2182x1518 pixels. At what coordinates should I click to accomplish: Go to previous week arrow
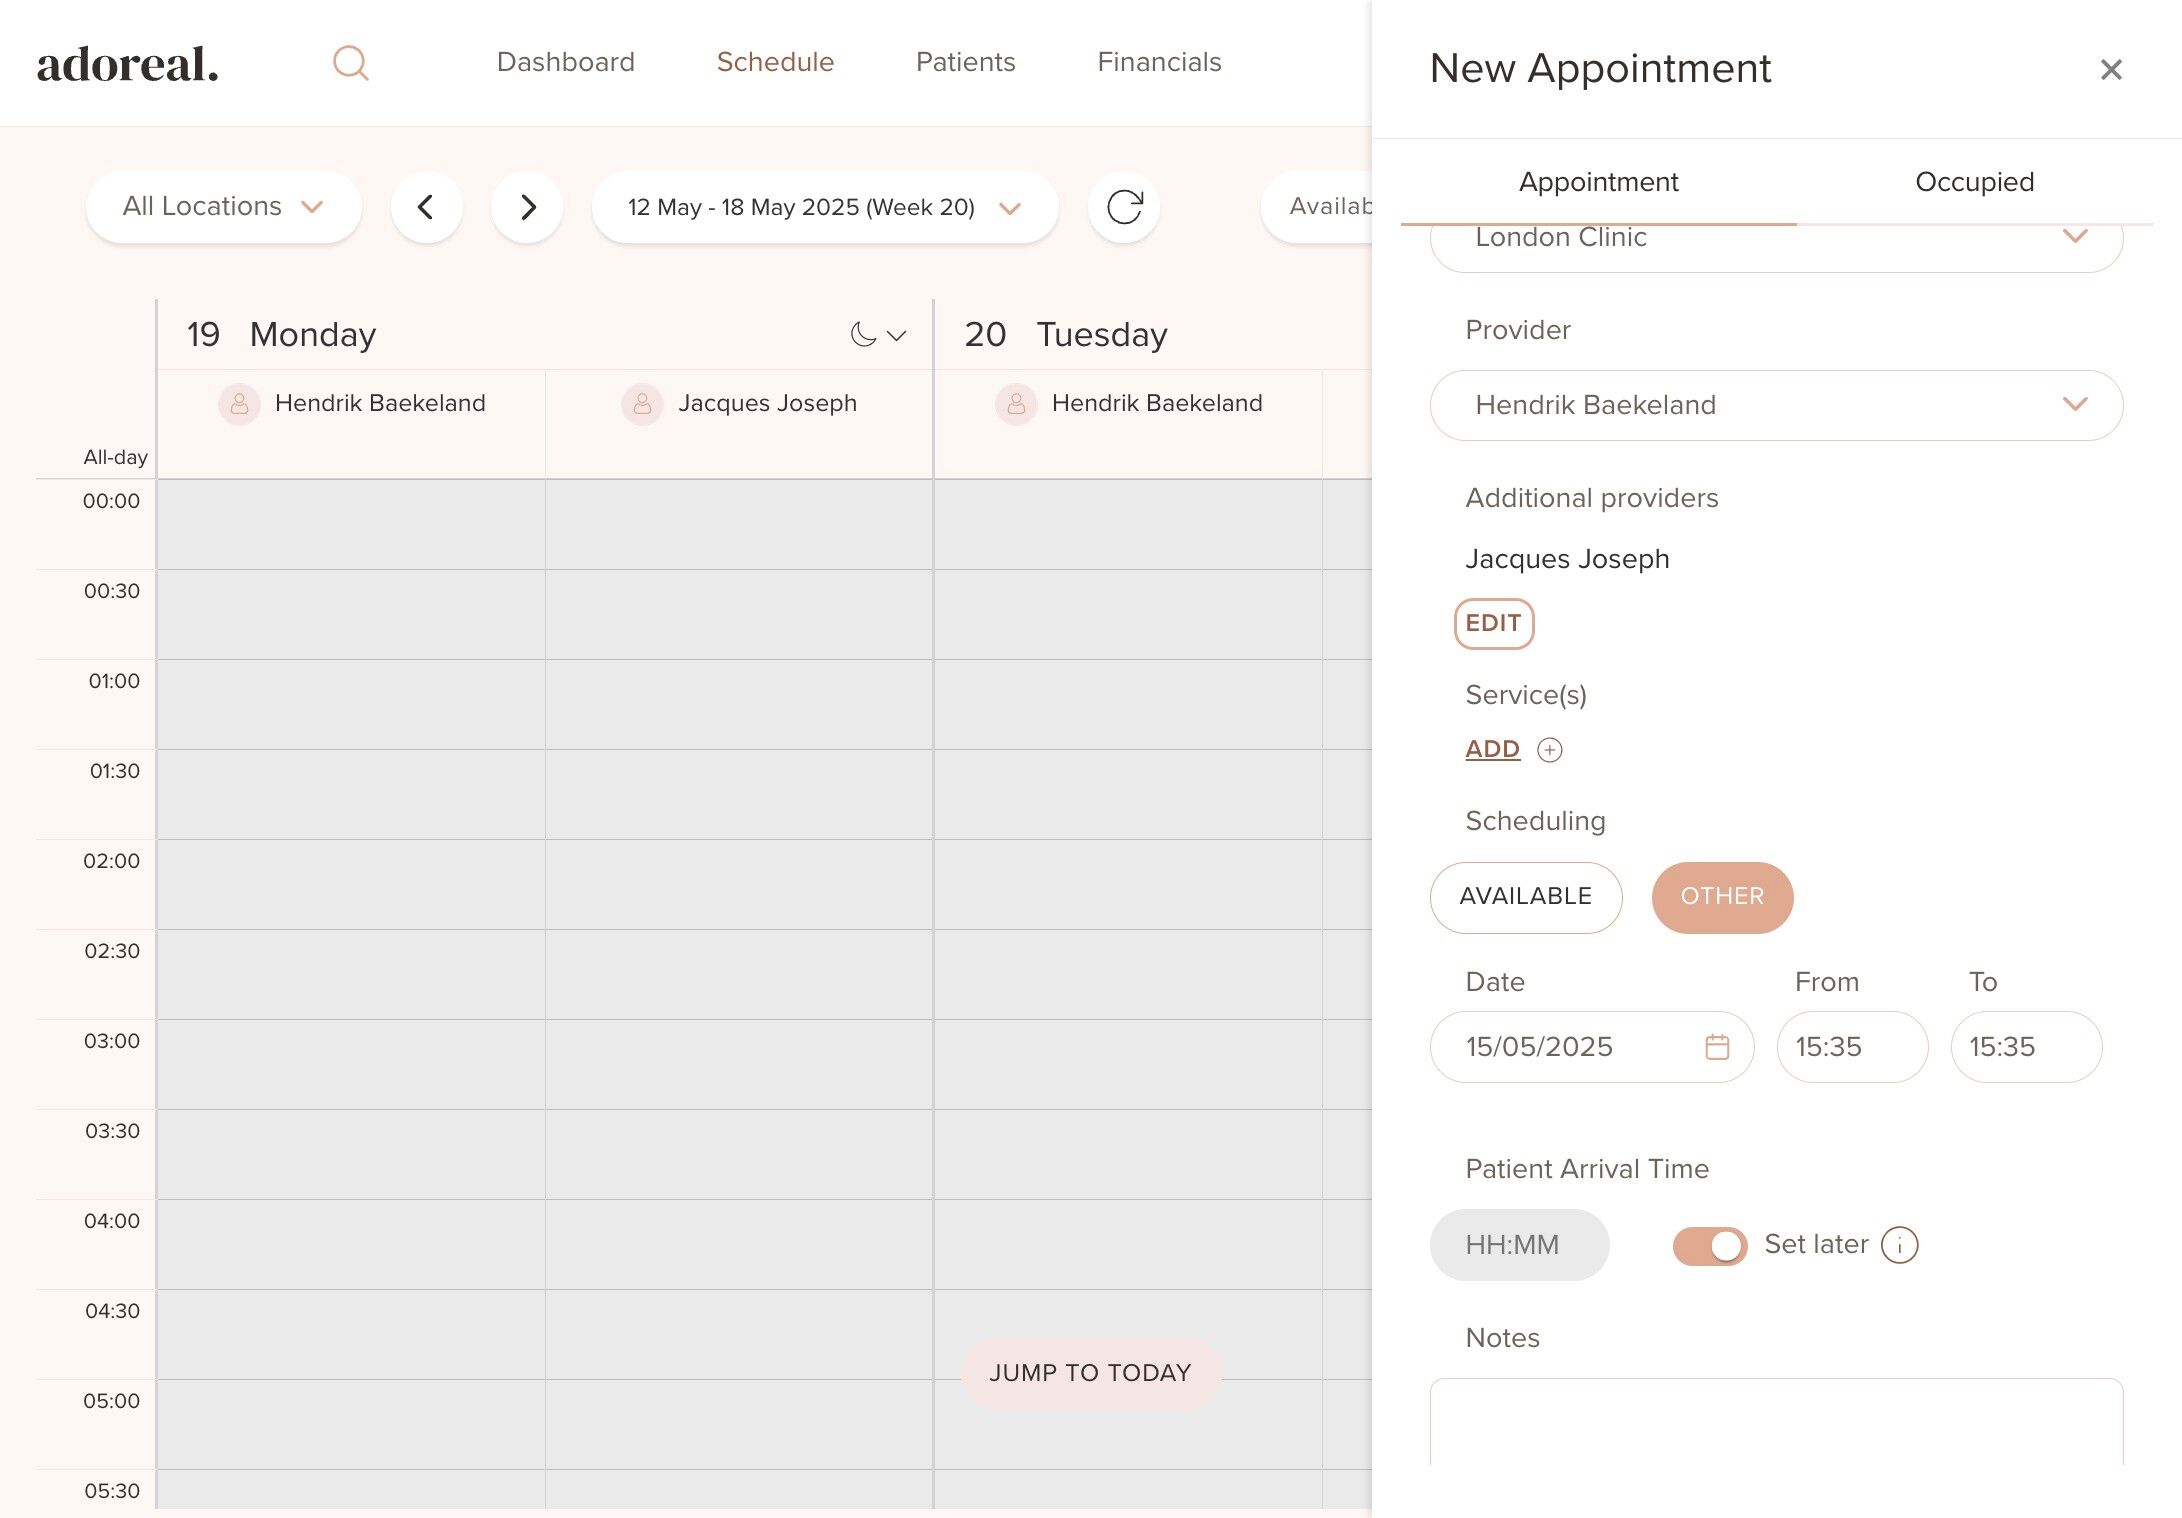(426, 207)
